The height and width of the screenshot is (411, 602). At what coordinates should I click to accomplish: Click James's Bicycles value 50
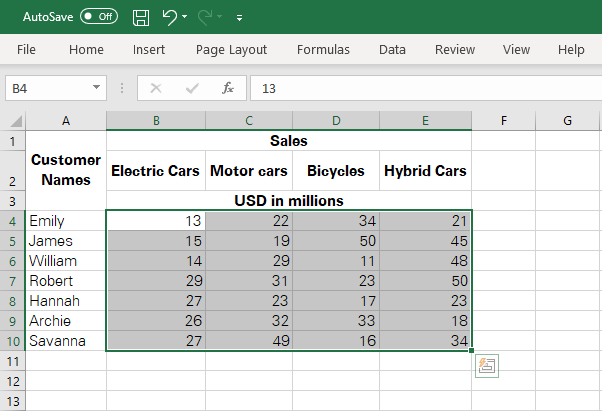336,241
